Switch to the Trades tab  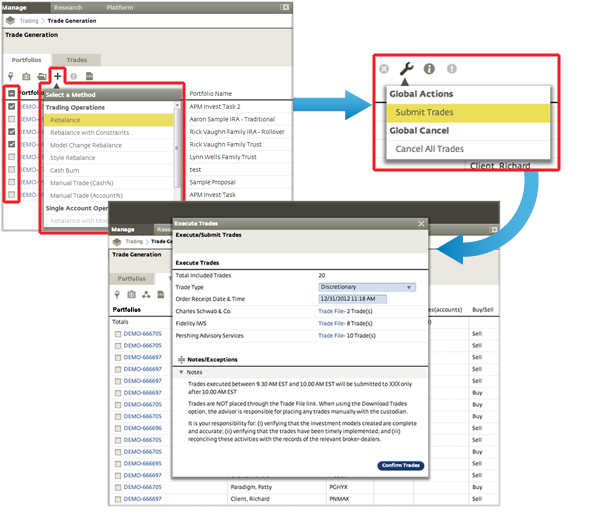76,60
